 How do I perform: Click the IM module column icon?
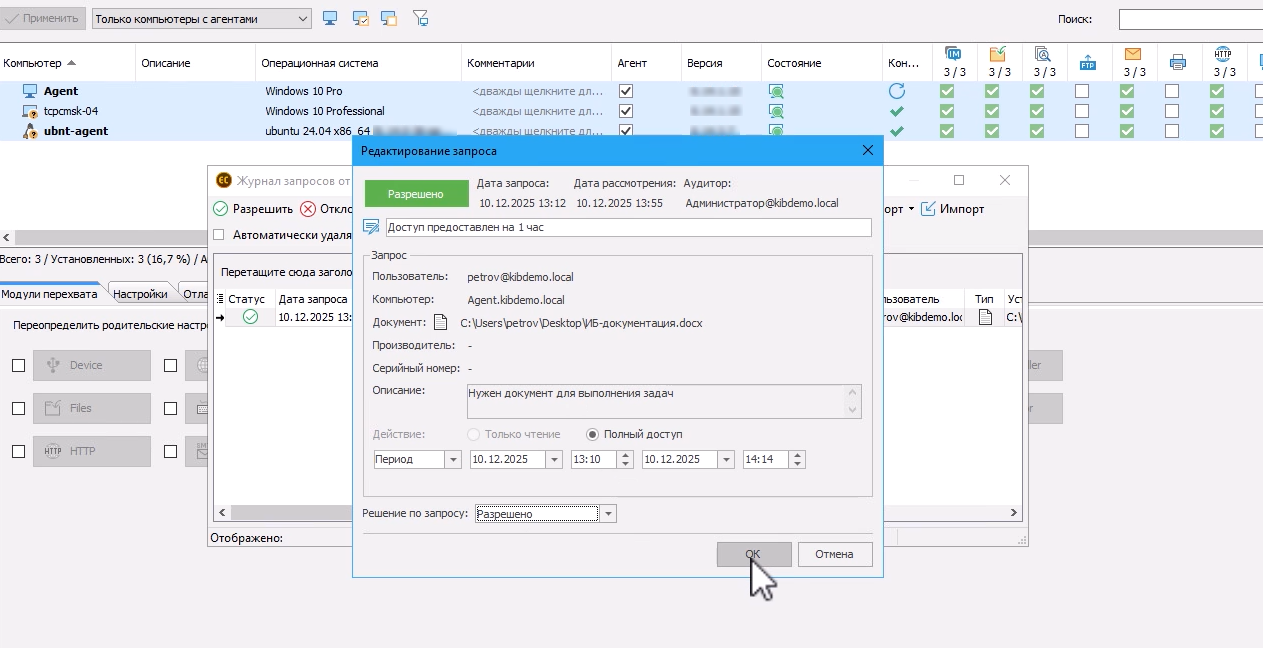coord(954,54)
